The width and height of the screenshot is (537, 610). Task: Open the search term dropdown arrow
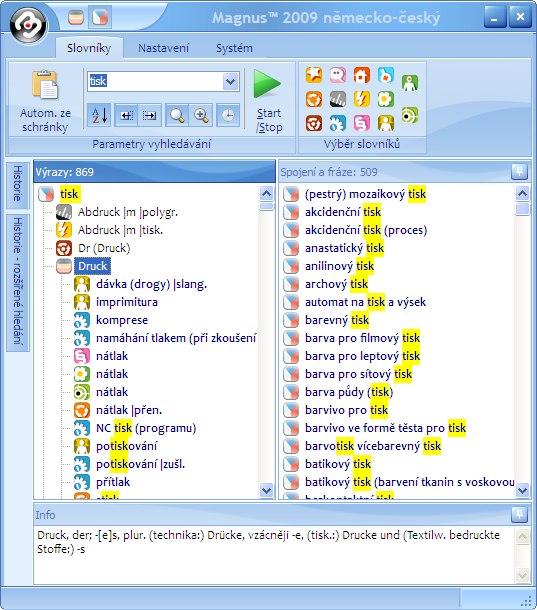click(230, 82)
